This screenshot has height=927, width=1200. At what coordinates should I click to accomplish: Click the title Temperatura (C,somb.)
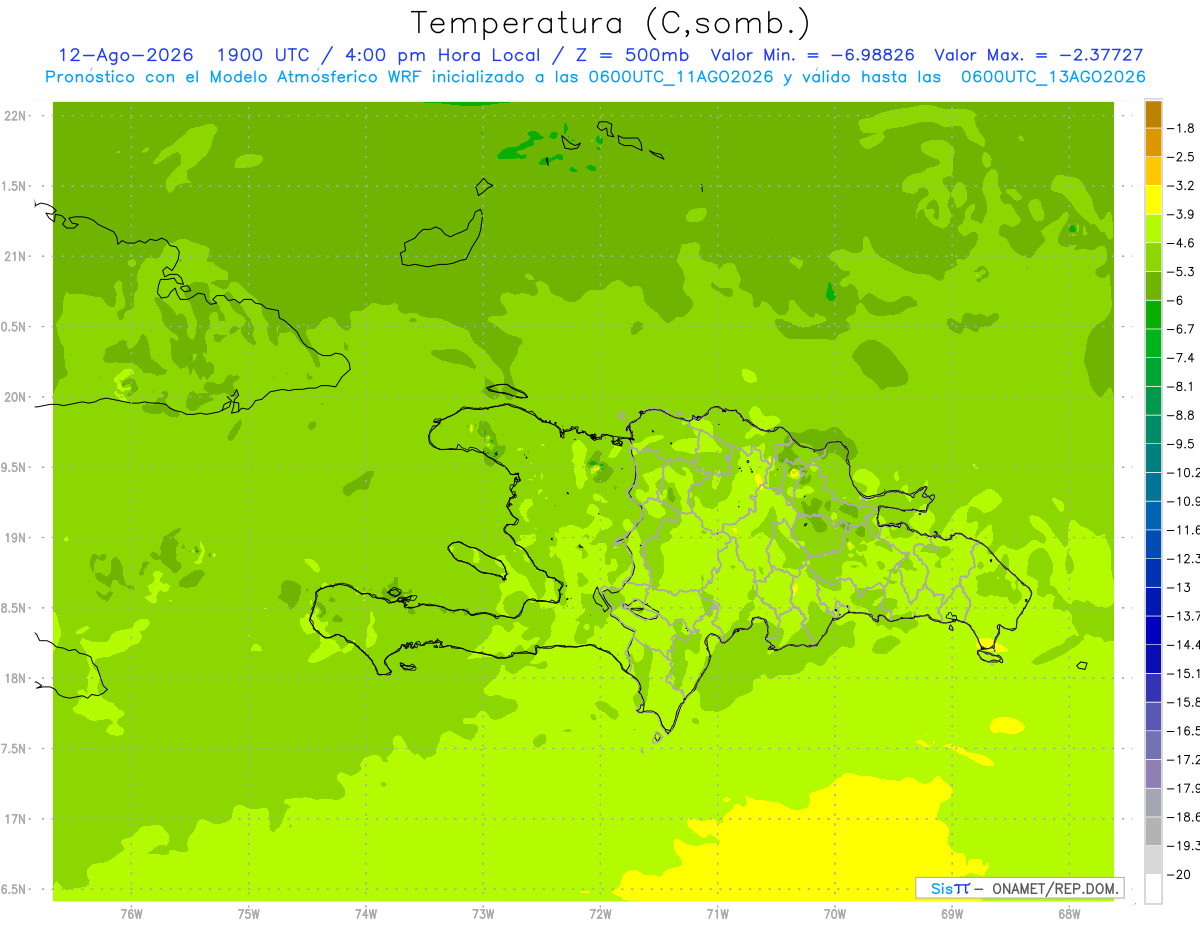point(610,23)
